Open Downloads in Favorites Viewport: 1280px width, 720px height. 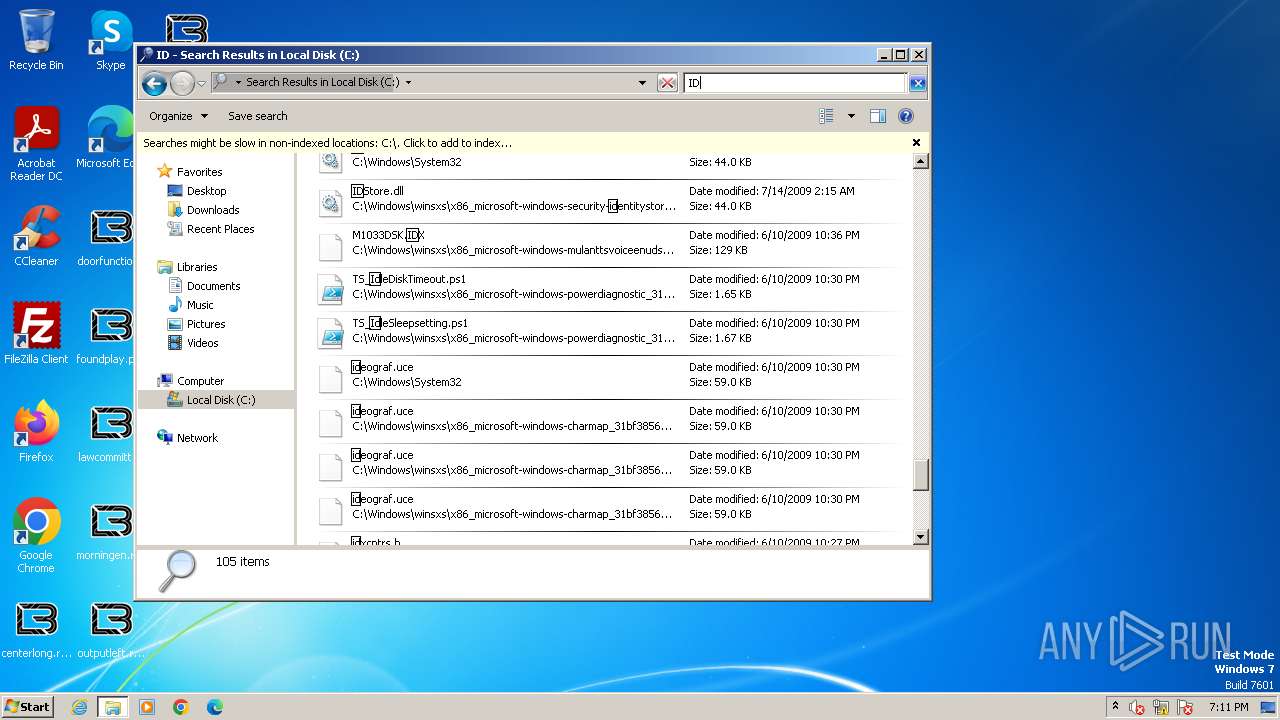click(212, 210)
